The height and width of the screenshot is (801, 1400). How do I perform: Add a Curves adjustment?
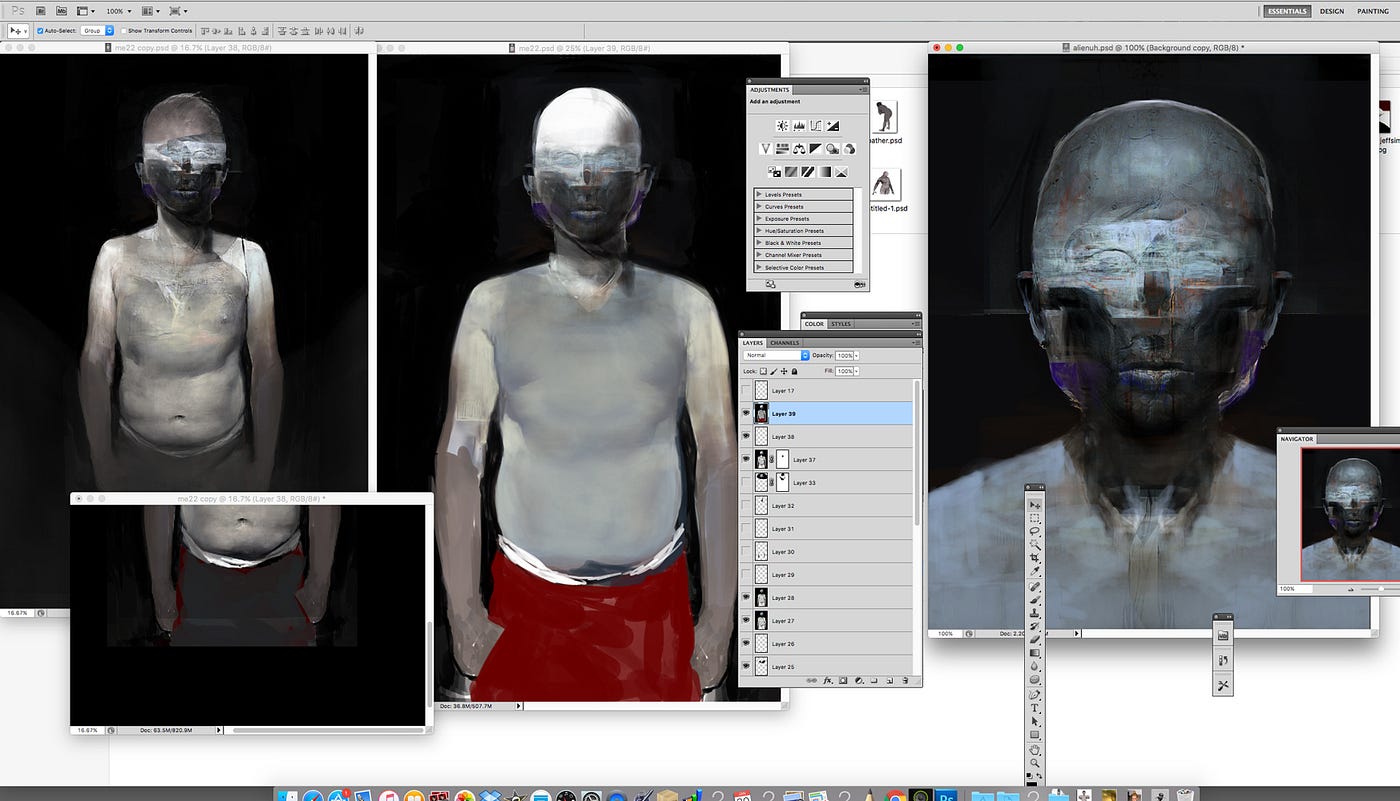(x=816, y=126)
